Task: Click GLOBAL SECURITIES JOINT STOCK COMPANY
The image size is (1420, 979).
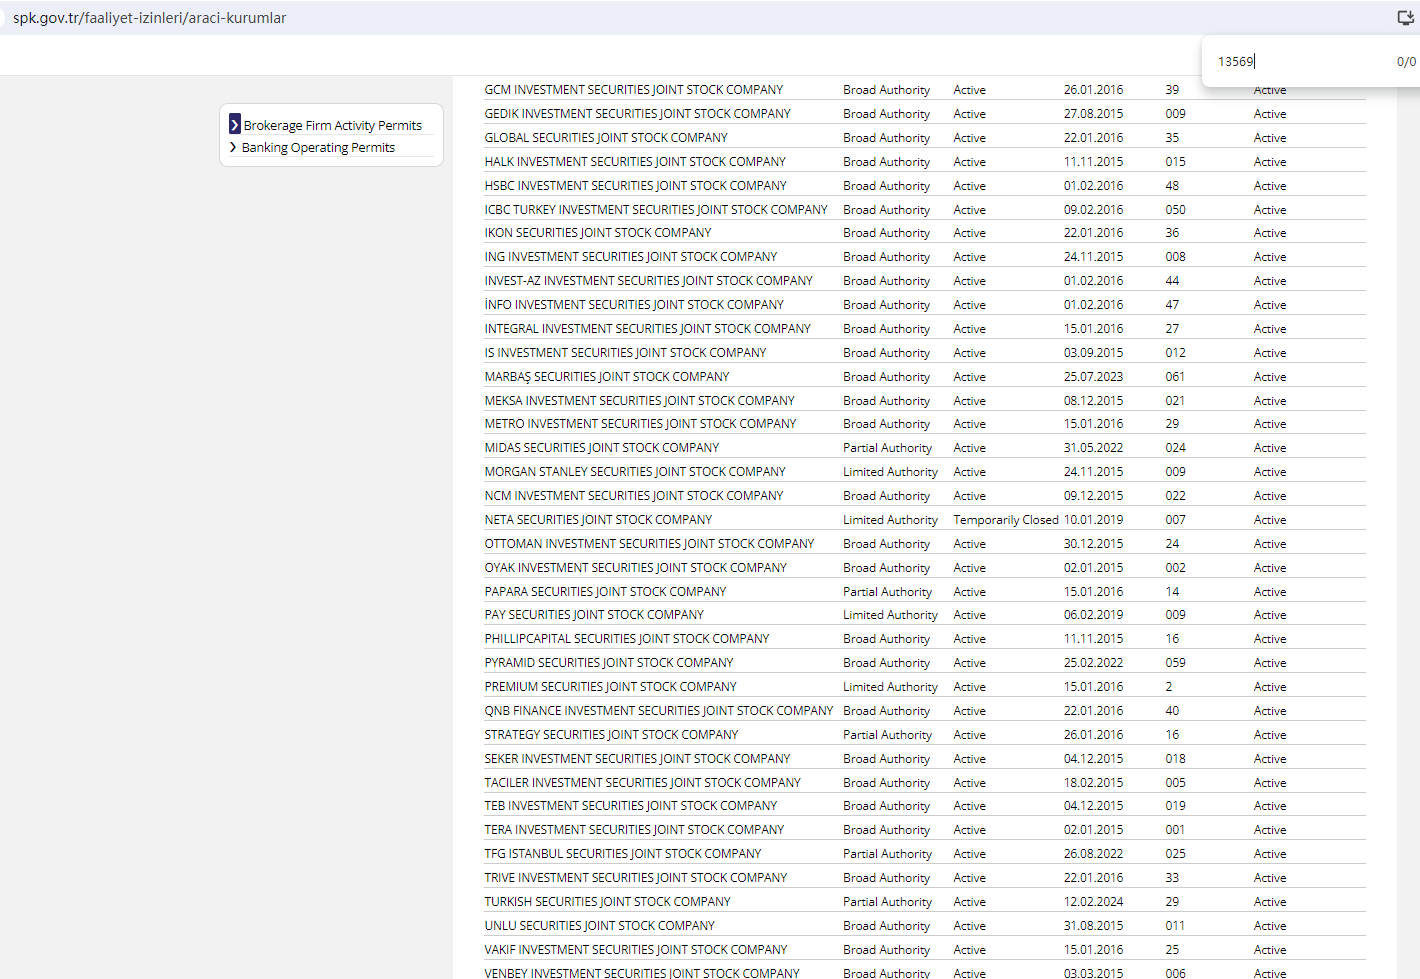Action: pos(606,138)
